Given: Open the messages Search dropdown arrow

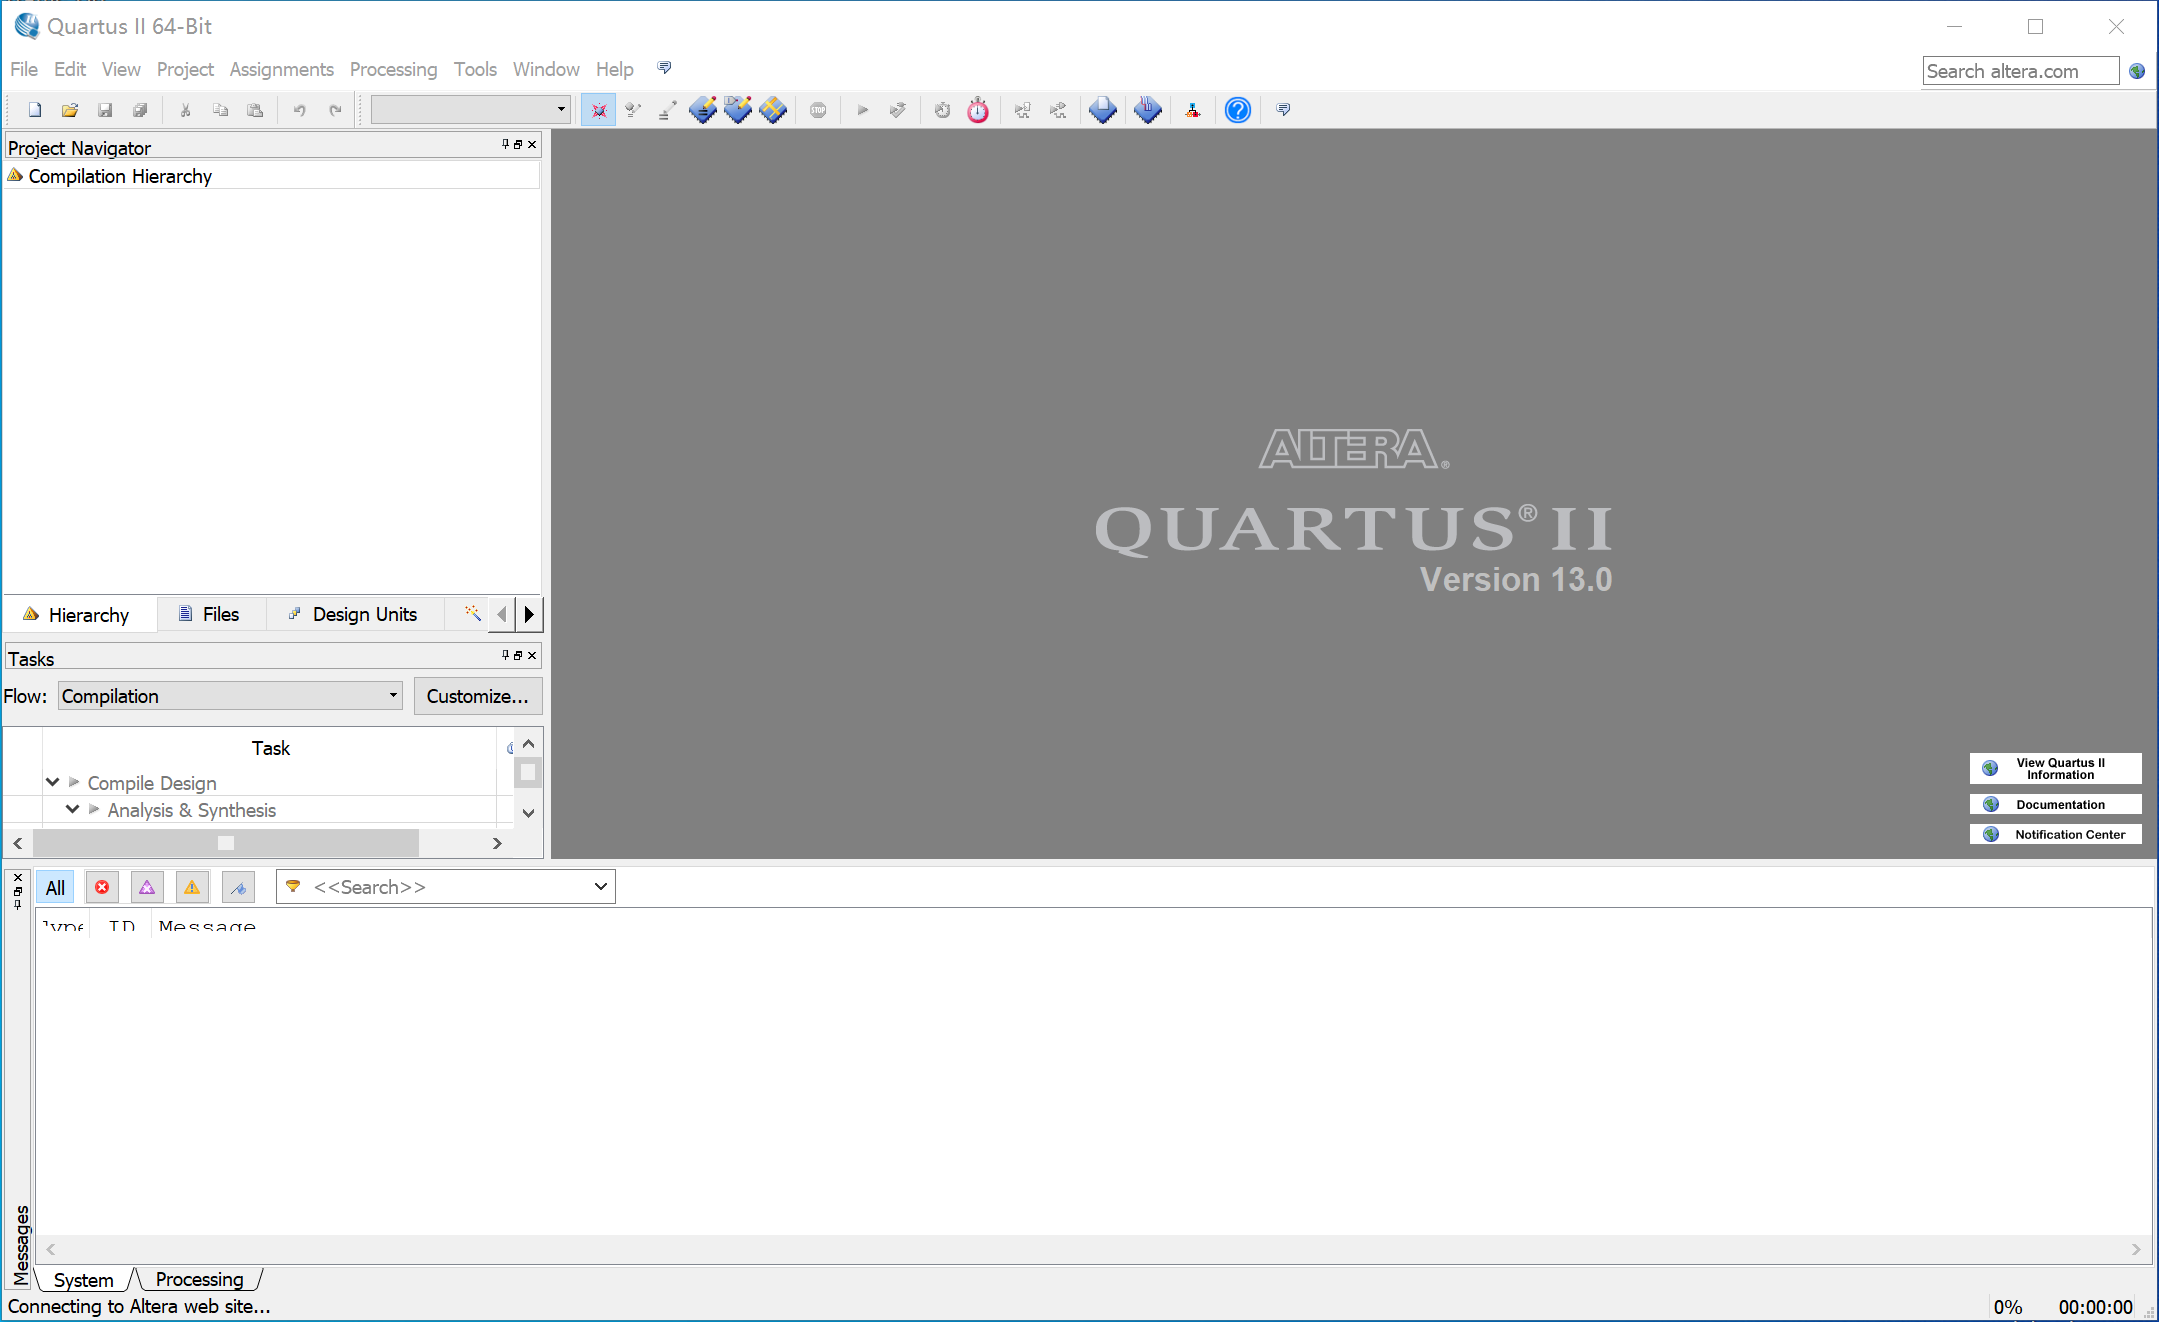Looking at the screenshot, I should pyautogui.click(x=600, y=887).
